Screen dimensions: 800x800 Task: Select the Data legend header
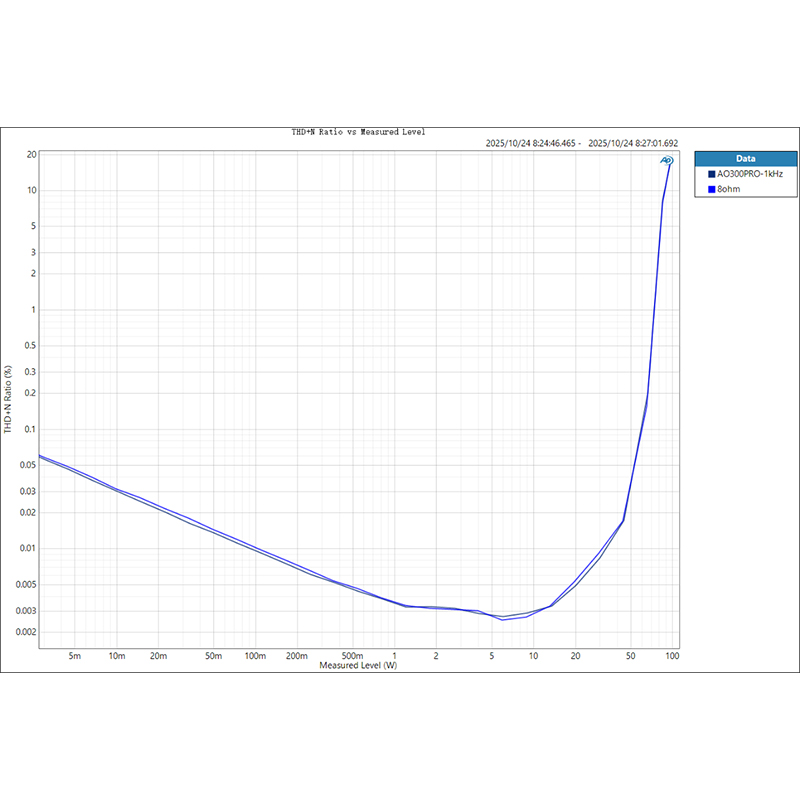[745, 158]
